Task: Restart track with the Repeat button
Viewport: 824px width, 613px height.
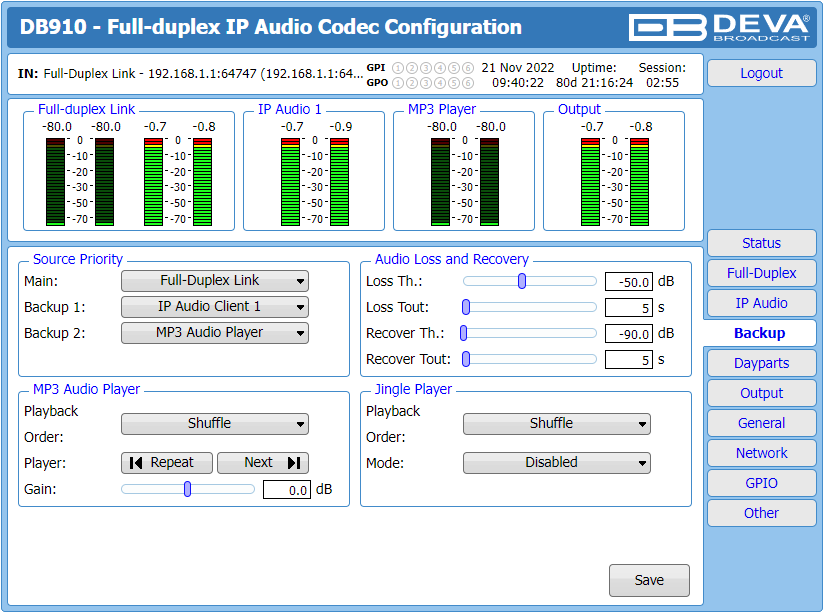Action: pos(167,463)
